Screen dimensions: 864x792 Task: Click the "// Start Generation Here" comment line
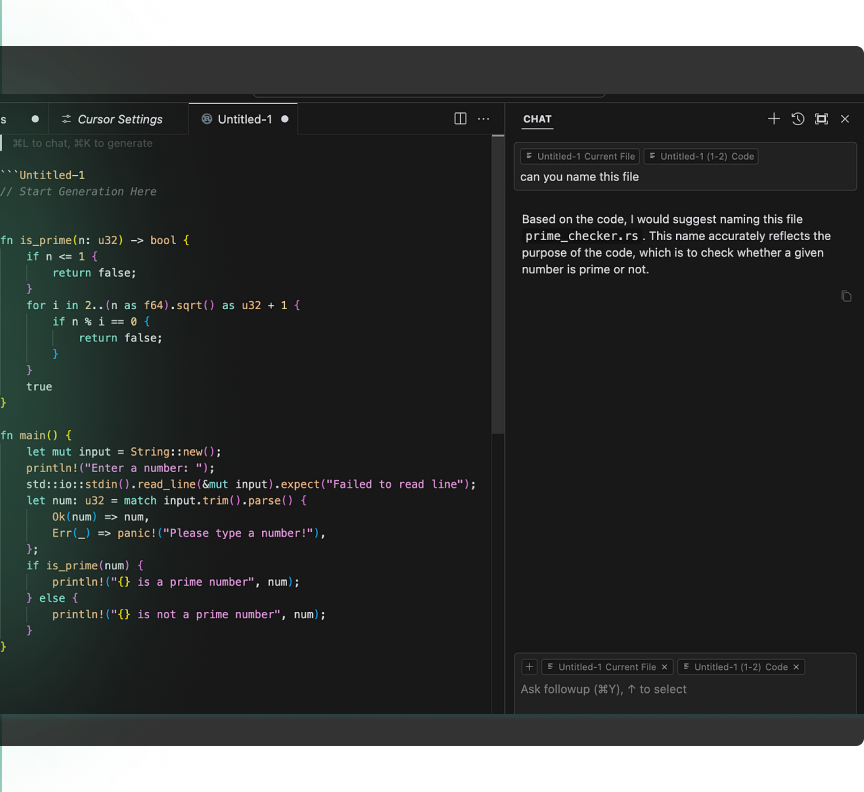pyautogui.click(x=78, y=191)
